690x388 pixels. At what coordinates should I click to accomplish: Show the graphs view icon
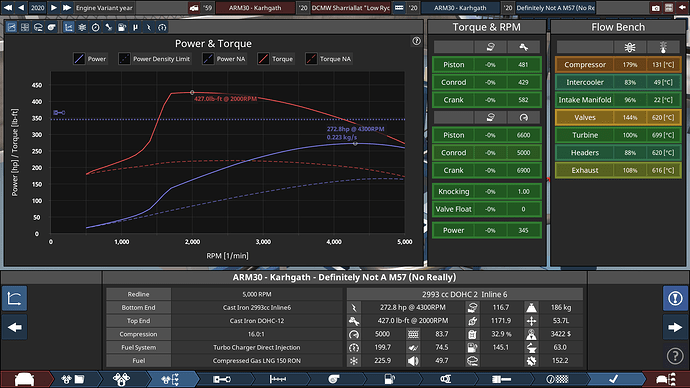coord(11,27)
